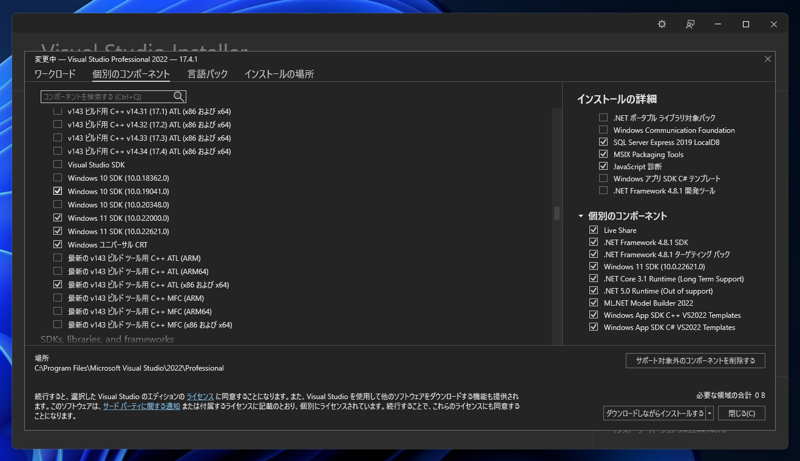Uncheck Windows 11 SDK (10.0.22621.0) in component list
The width and height of the screenshot is (800, 461).
(57, 231)
